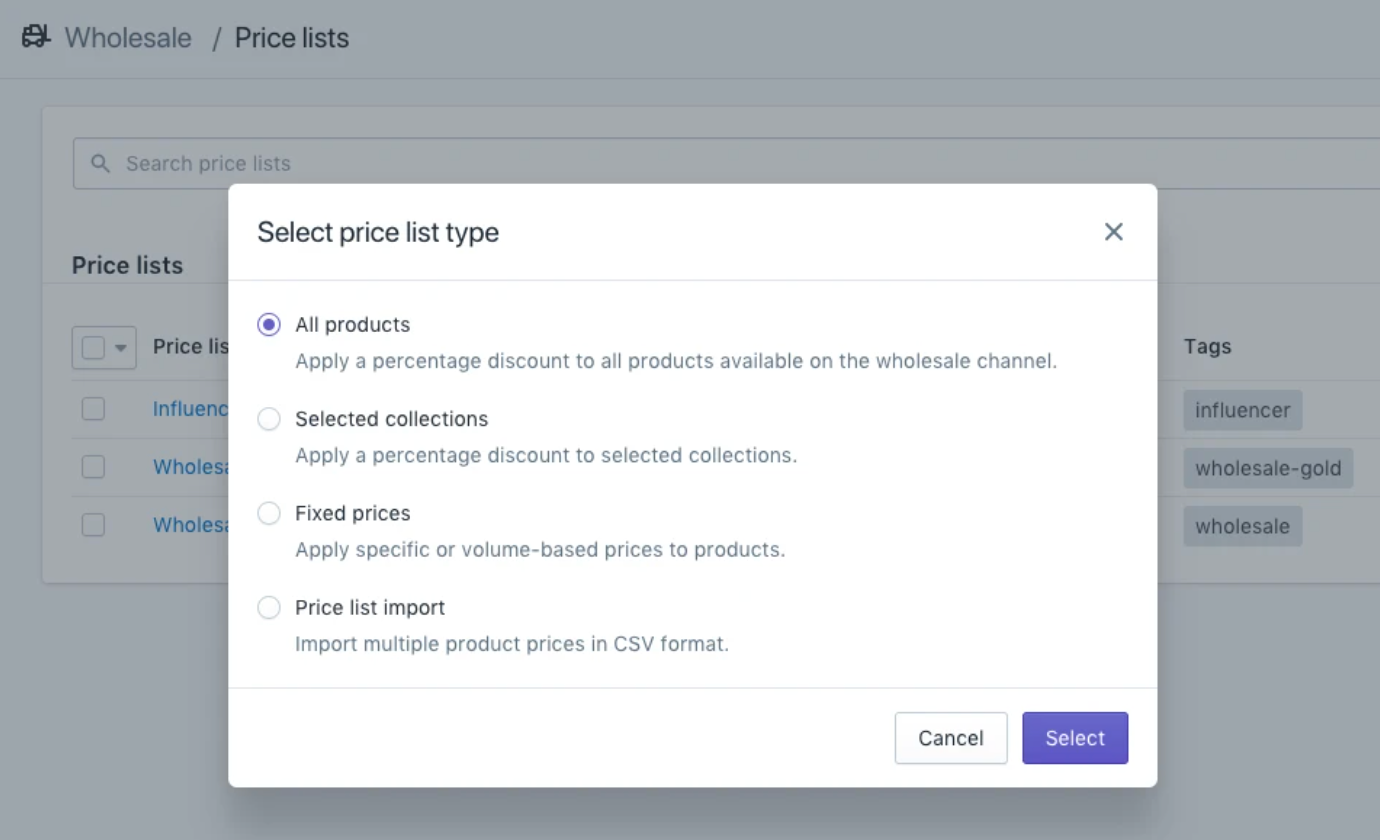Open the bulk select dropdown arrow
Image resolution: width=1380 pixels, height=840 pixels.
pos(121,348)
